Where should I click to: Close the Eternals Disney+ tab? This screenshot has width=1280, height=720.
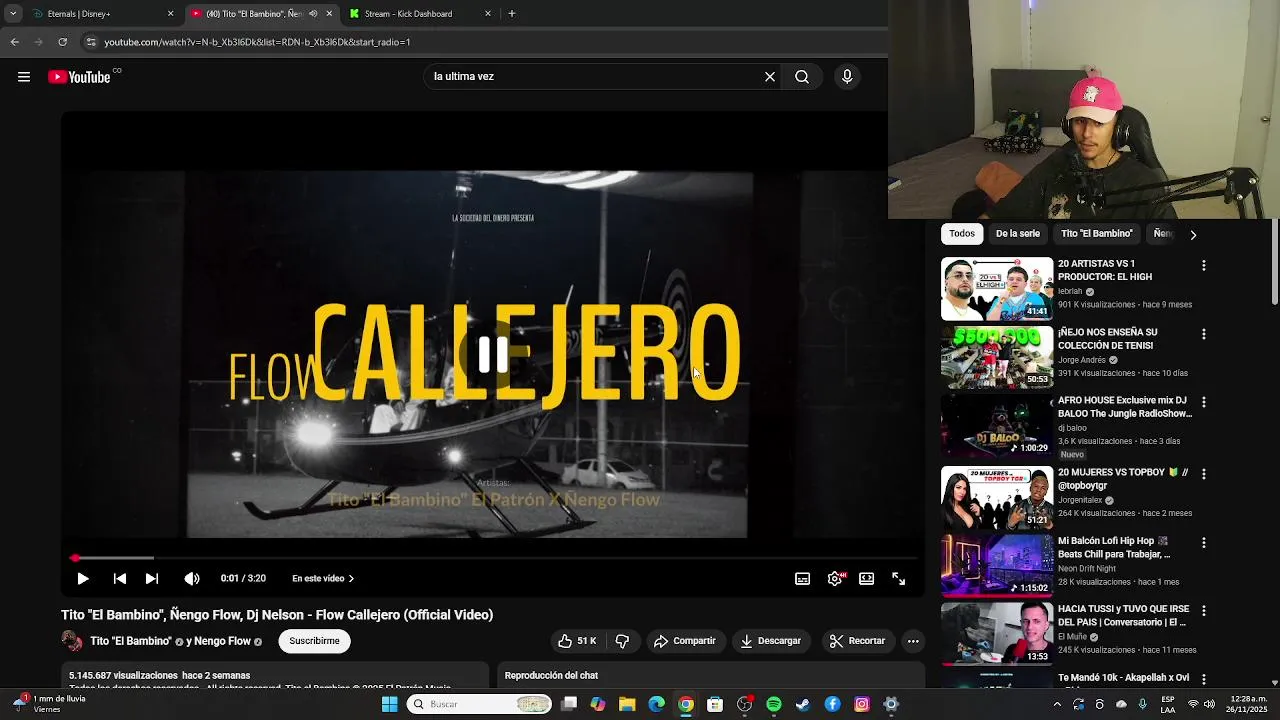(x=170, y=14)
